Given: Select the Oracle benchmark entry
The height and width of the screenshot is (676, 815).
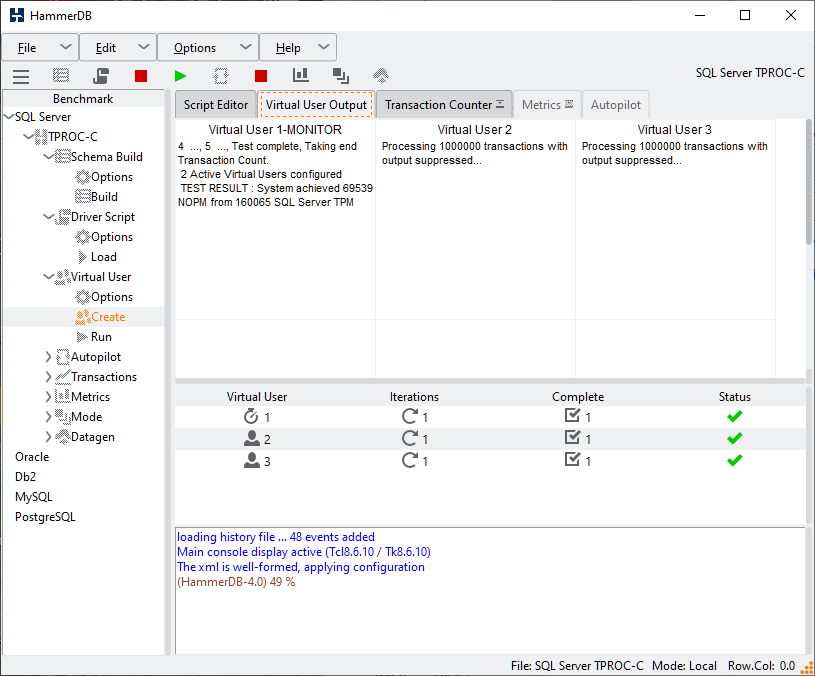Looking at the screenshot, I should [32, 457].
